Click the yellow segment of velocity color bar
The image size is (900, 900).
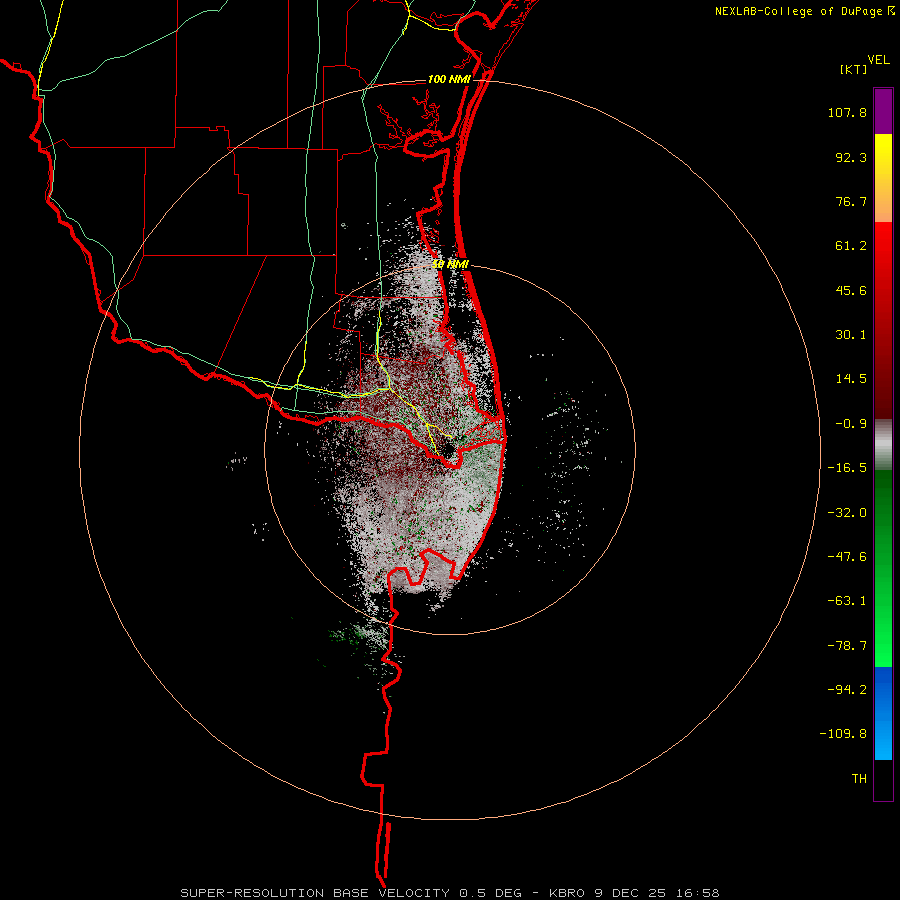[883, 178]
